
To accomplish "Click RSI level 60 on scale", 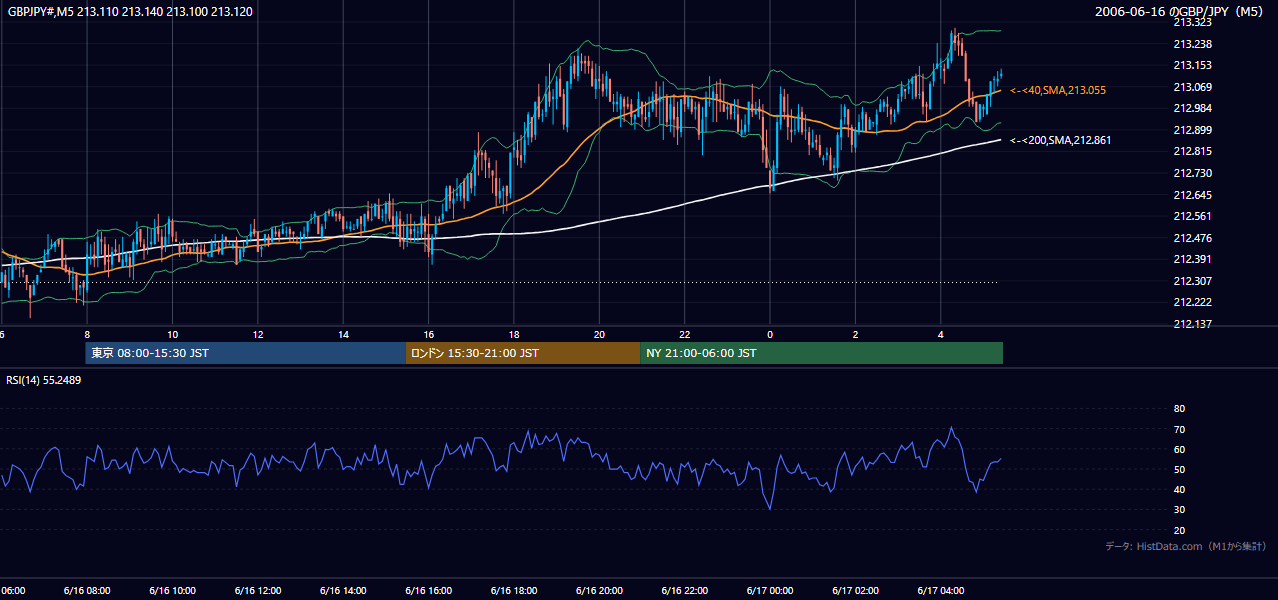I will pyautogui.click(x=1179, y=449).
